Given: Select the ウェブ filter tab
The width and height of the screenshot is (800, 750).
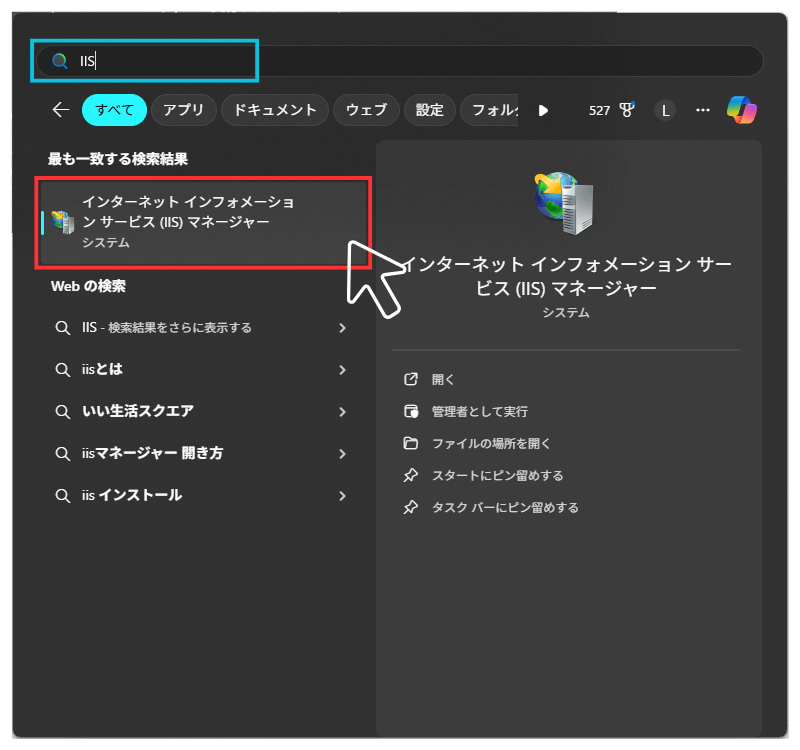Looking at the screenshot, I should point(366,110).
